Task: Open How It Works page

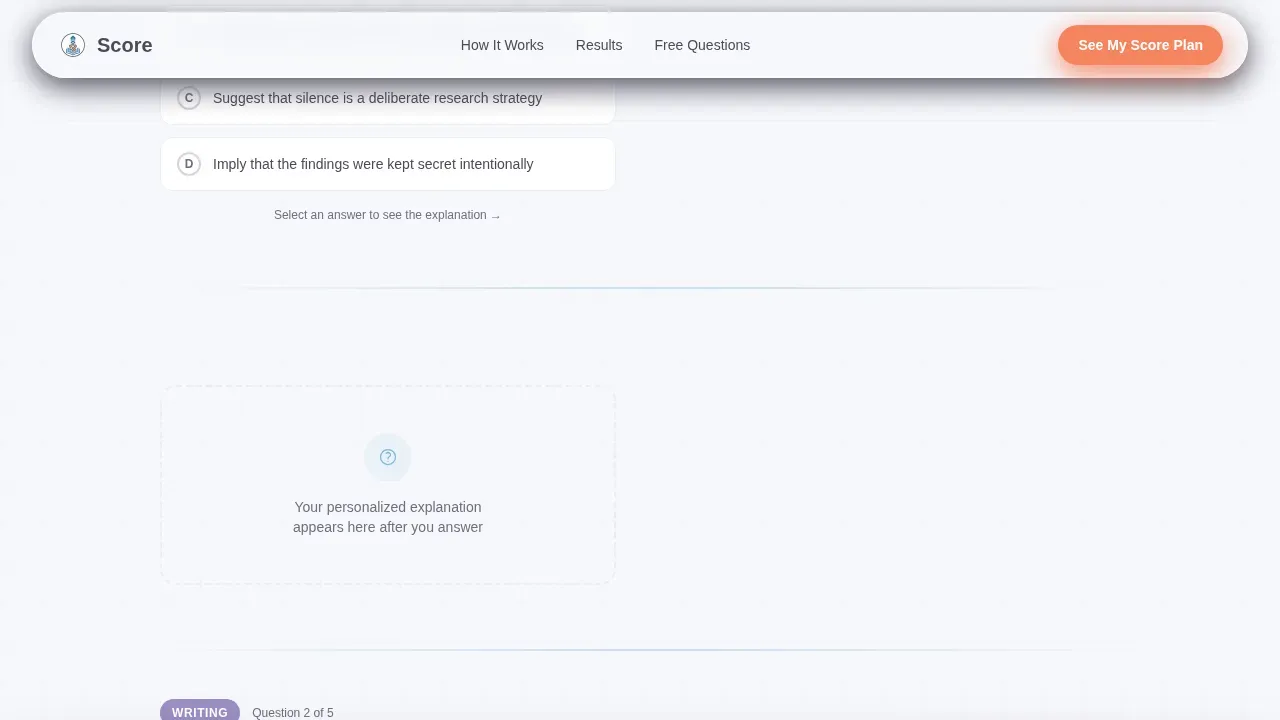Action: click(x=502, y=45)
